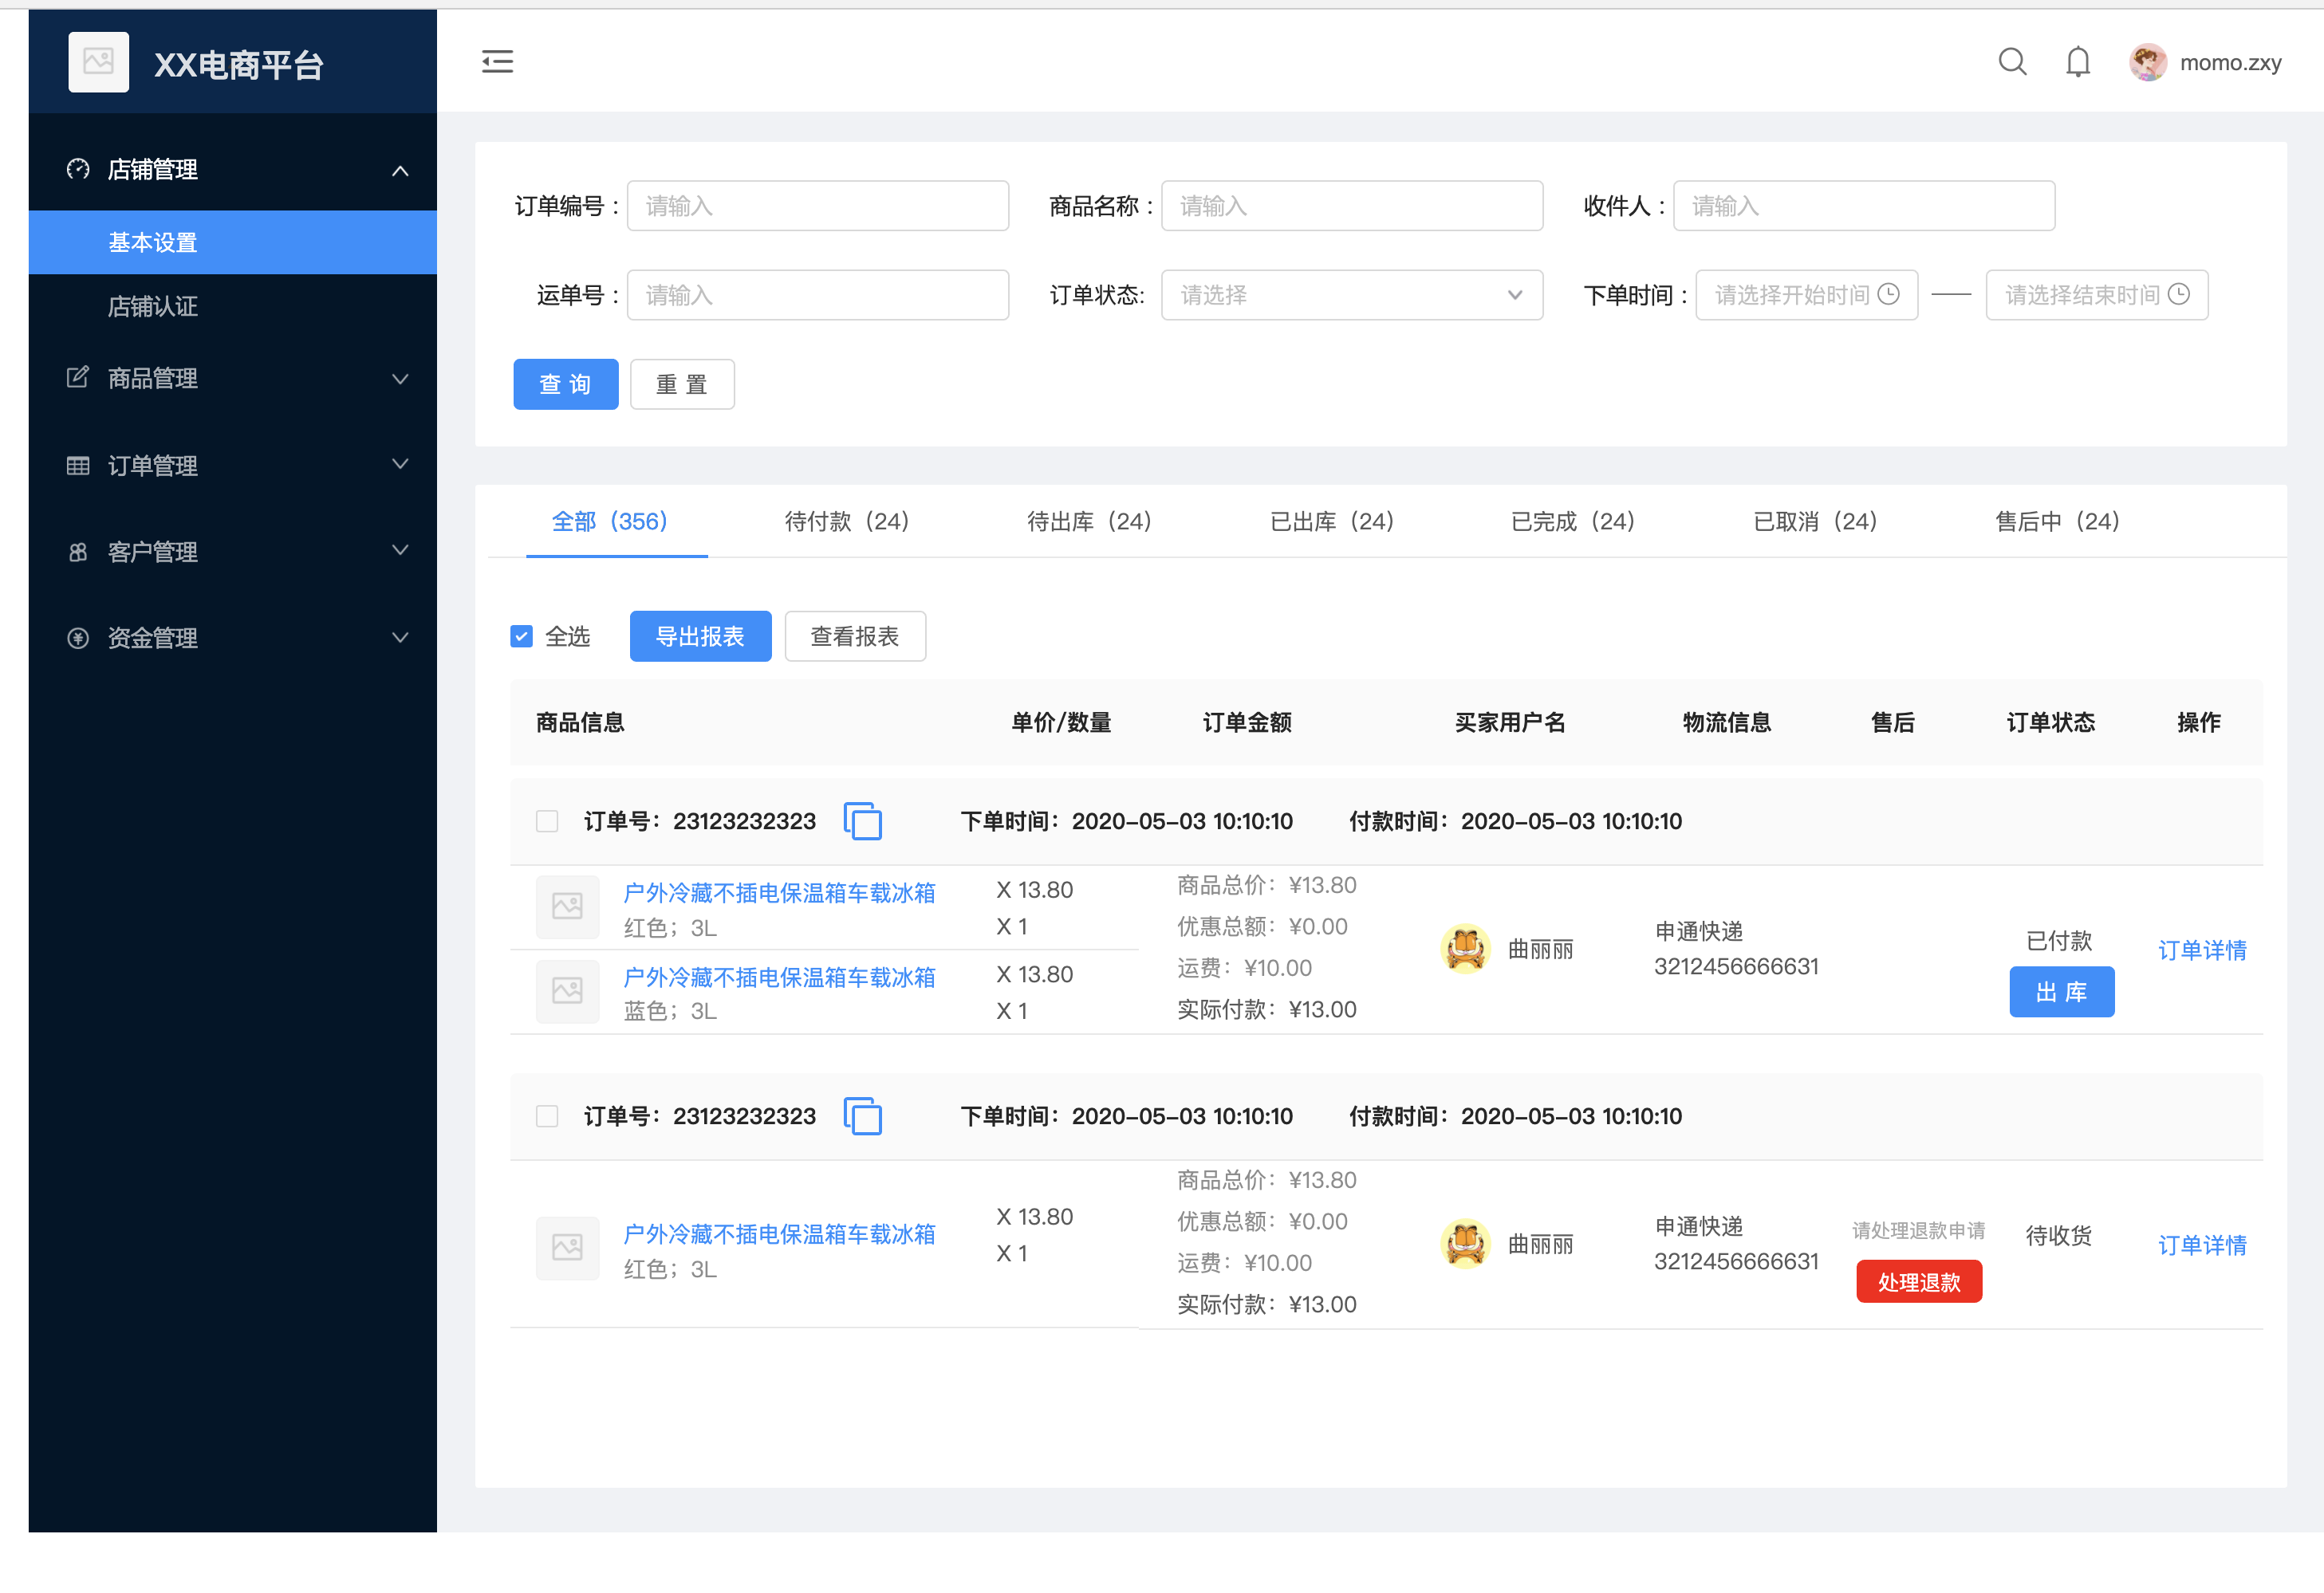Open the end time picker field
The height and width of the screenshot is (1593, 2324).
[2096, 295]
